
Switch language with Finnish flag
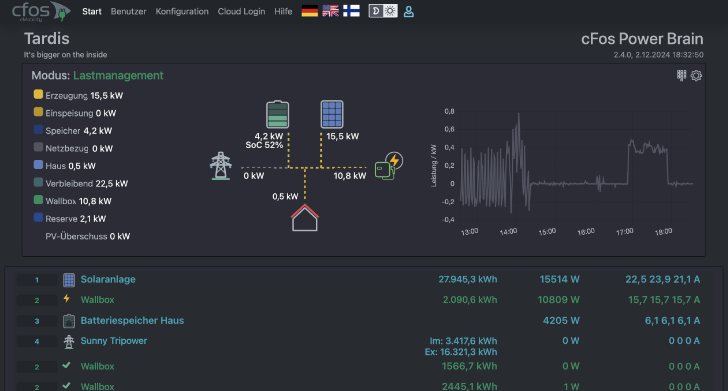click(351, 11)
